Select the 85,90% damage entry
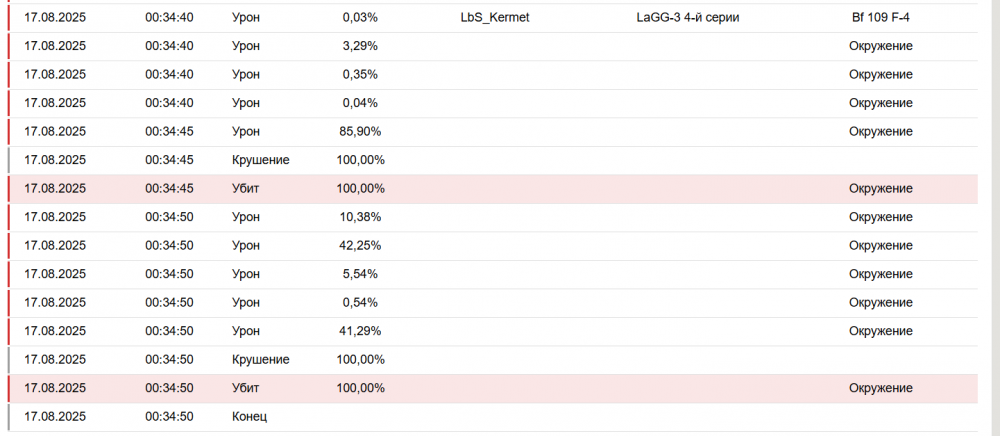 pos(360,131)
